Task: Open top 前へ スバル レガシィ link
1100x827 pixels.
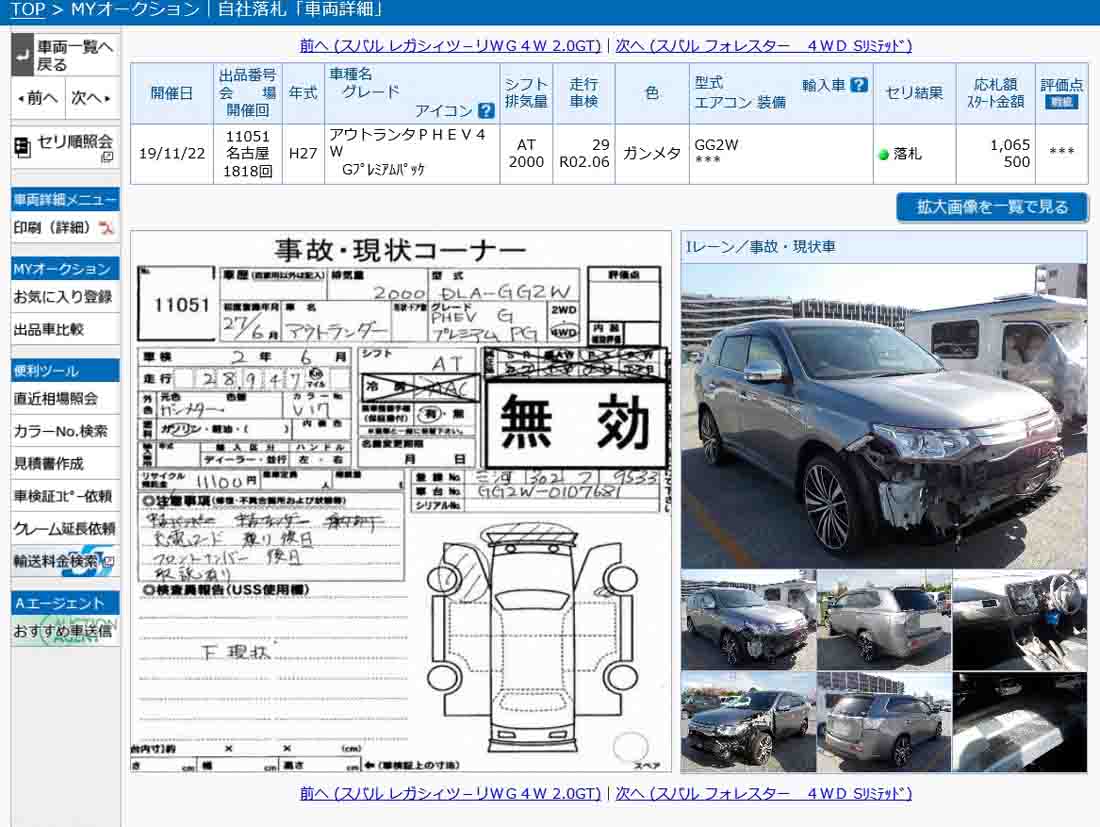Action: [450, 46]
